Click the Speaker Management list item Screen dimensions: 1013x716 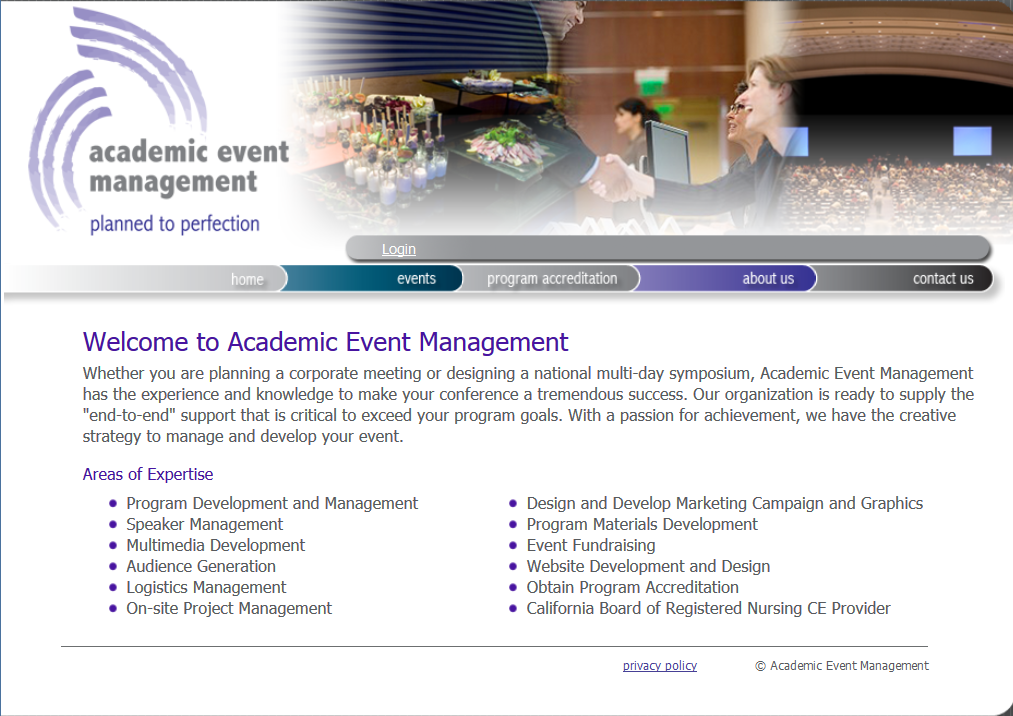[x=204, y=524]
